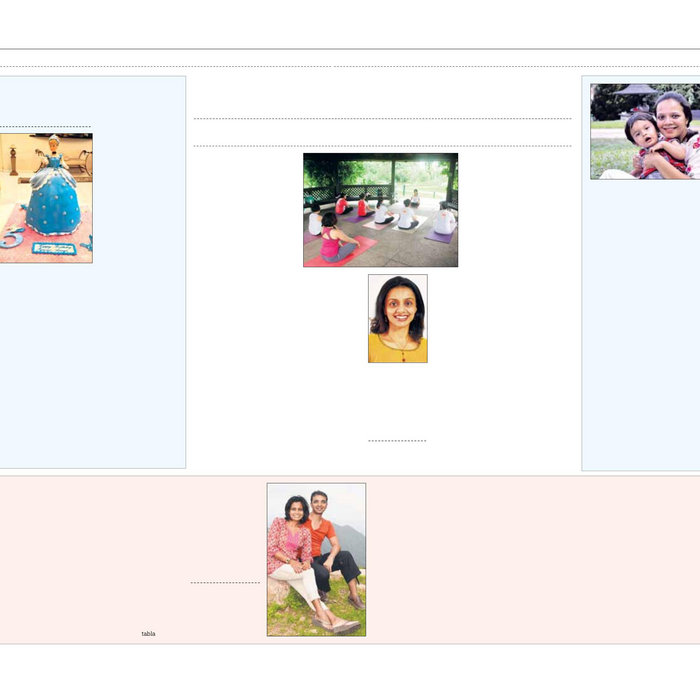Open the mother and baby photo
Image resolution: width=700 pixels, height=700 pixels.
click(645, 131)
